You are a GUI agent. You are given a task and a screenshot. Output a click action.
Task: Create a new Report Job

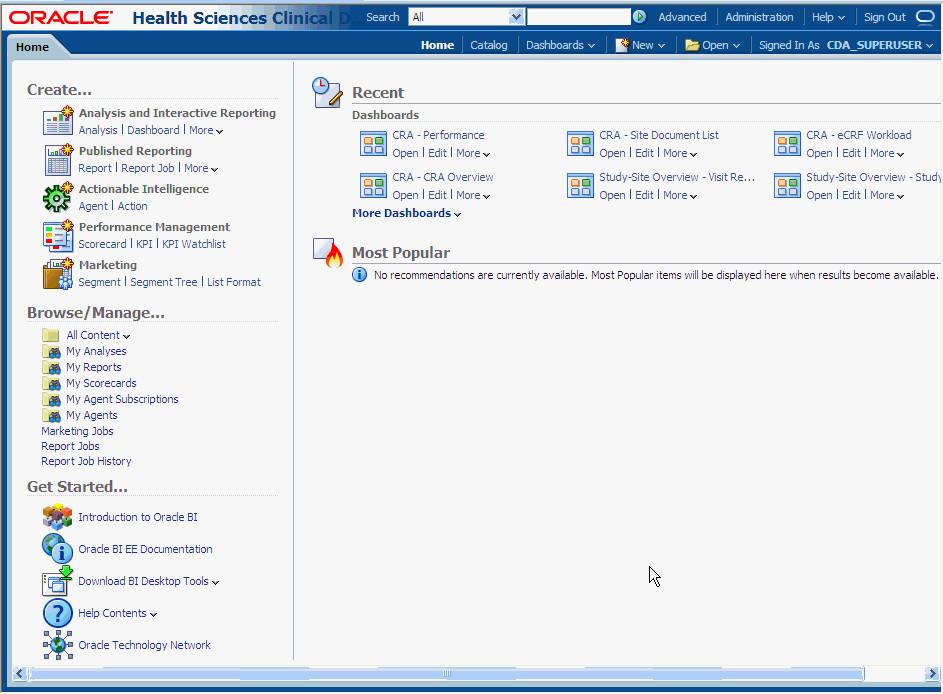point(147,168)
